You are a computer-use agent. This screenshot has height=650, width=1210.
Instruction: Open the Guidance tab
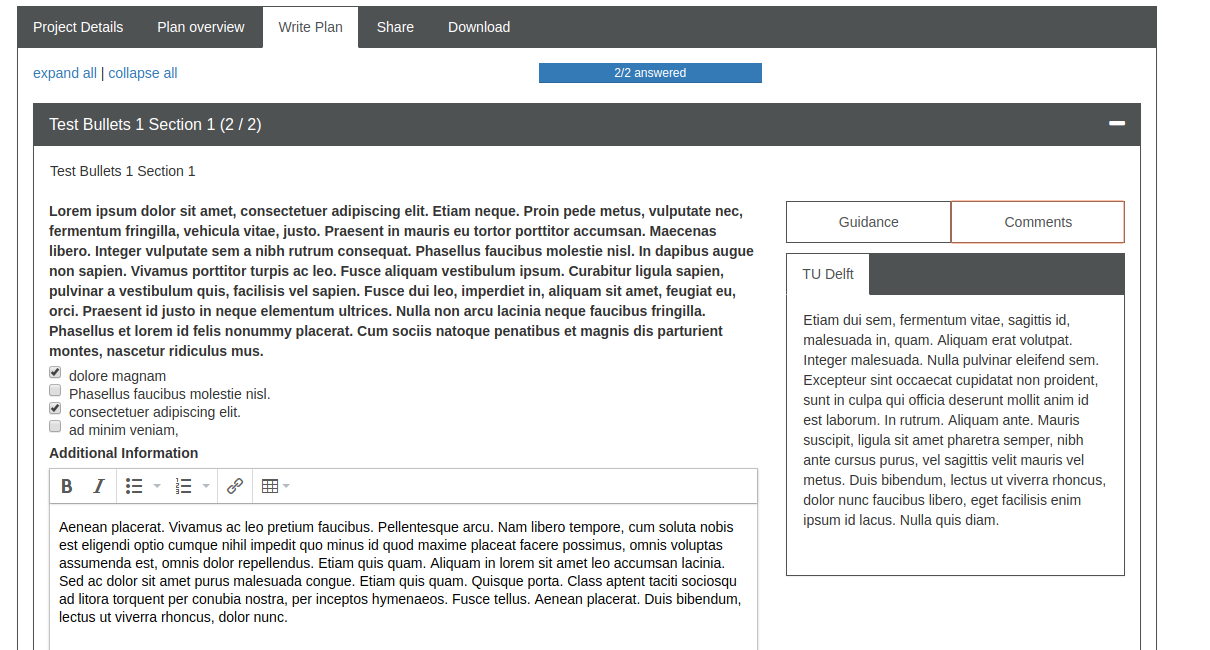click(868, 221)
